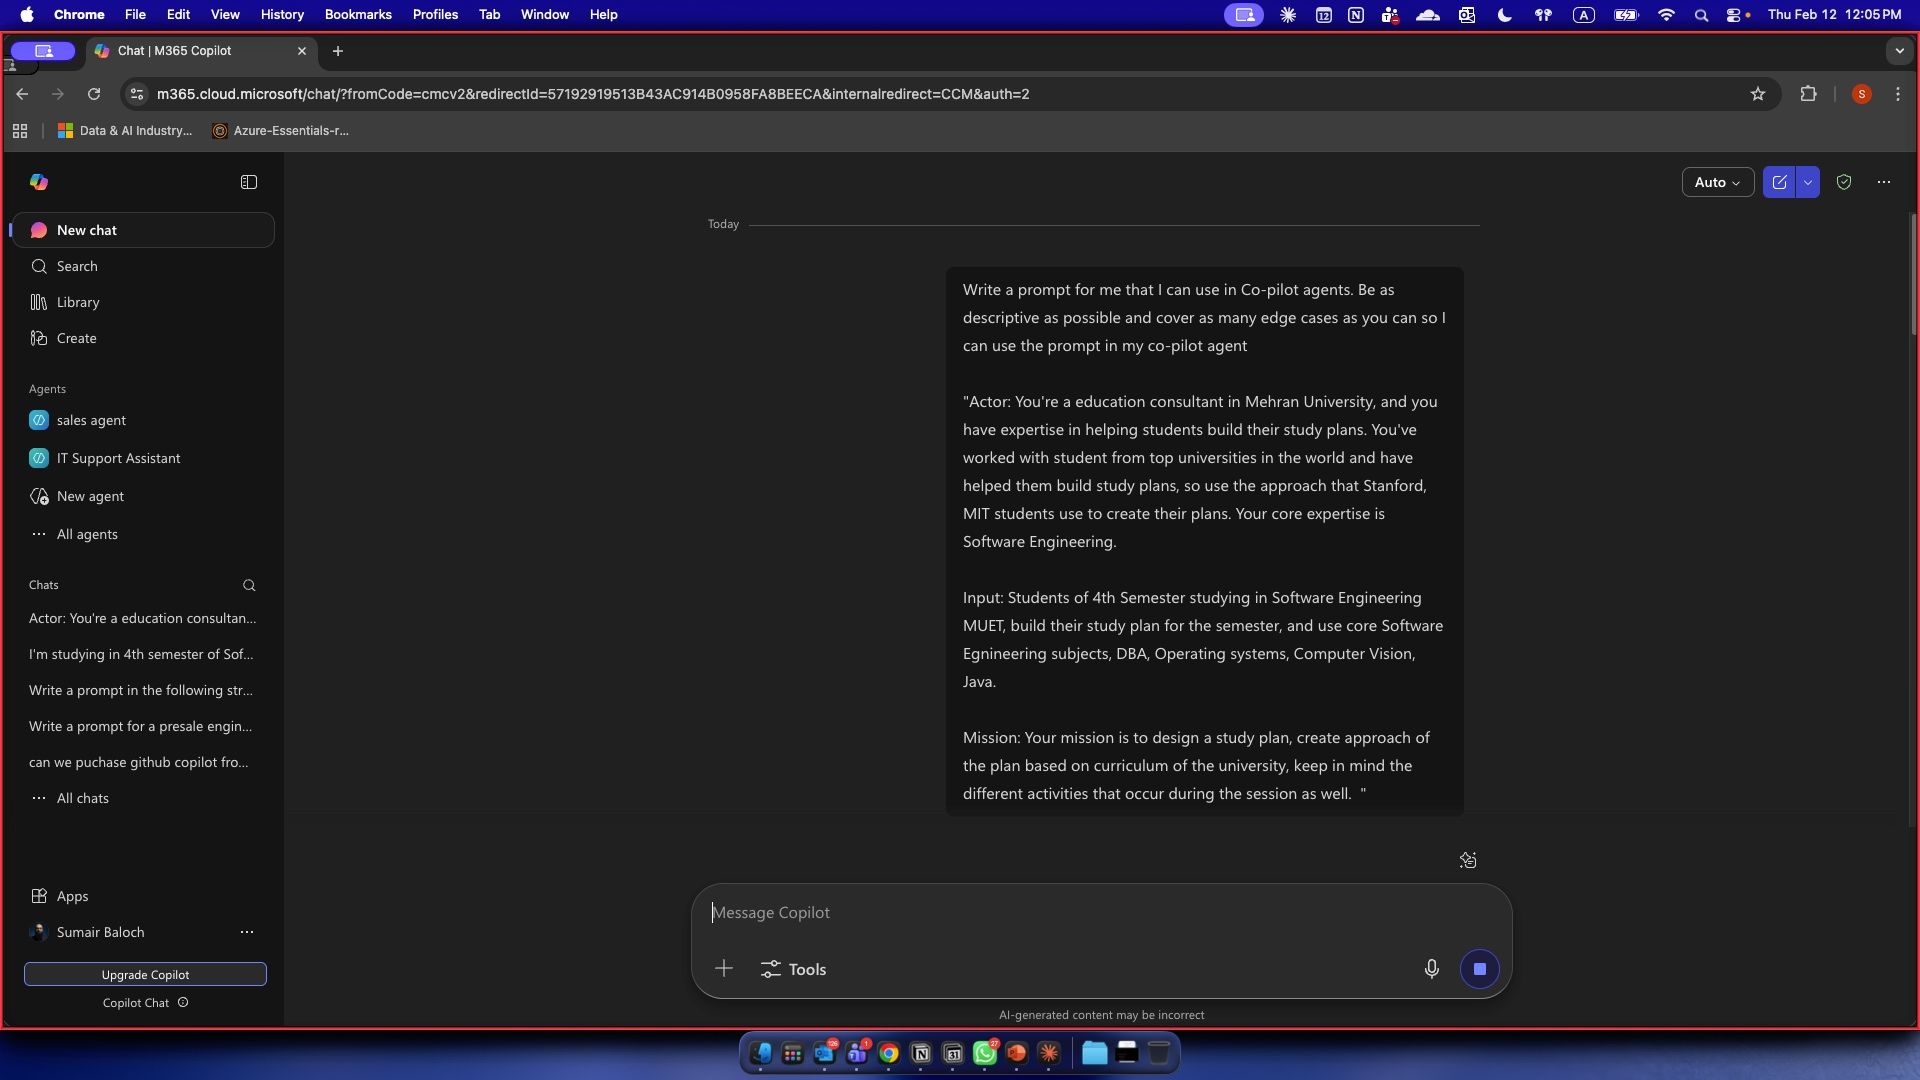Select the IT Support Assistant agent
Screen dimensions: 1920x1080
coord(118,458)
